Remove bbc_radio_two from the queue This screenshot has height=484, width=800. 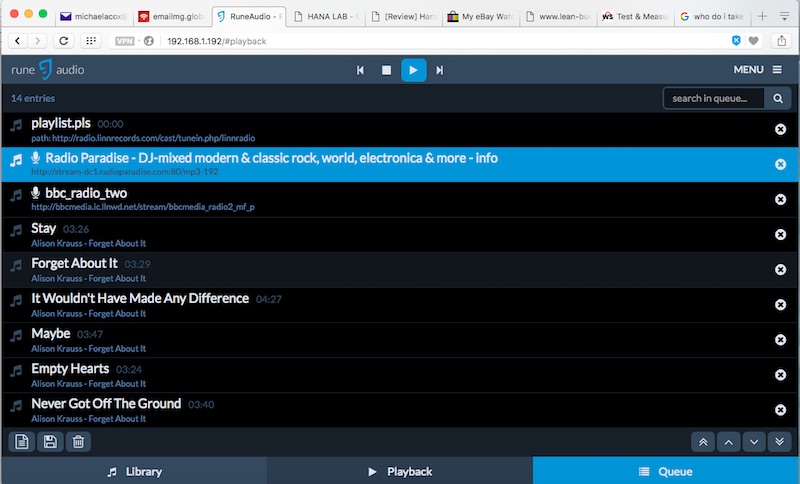780,199
